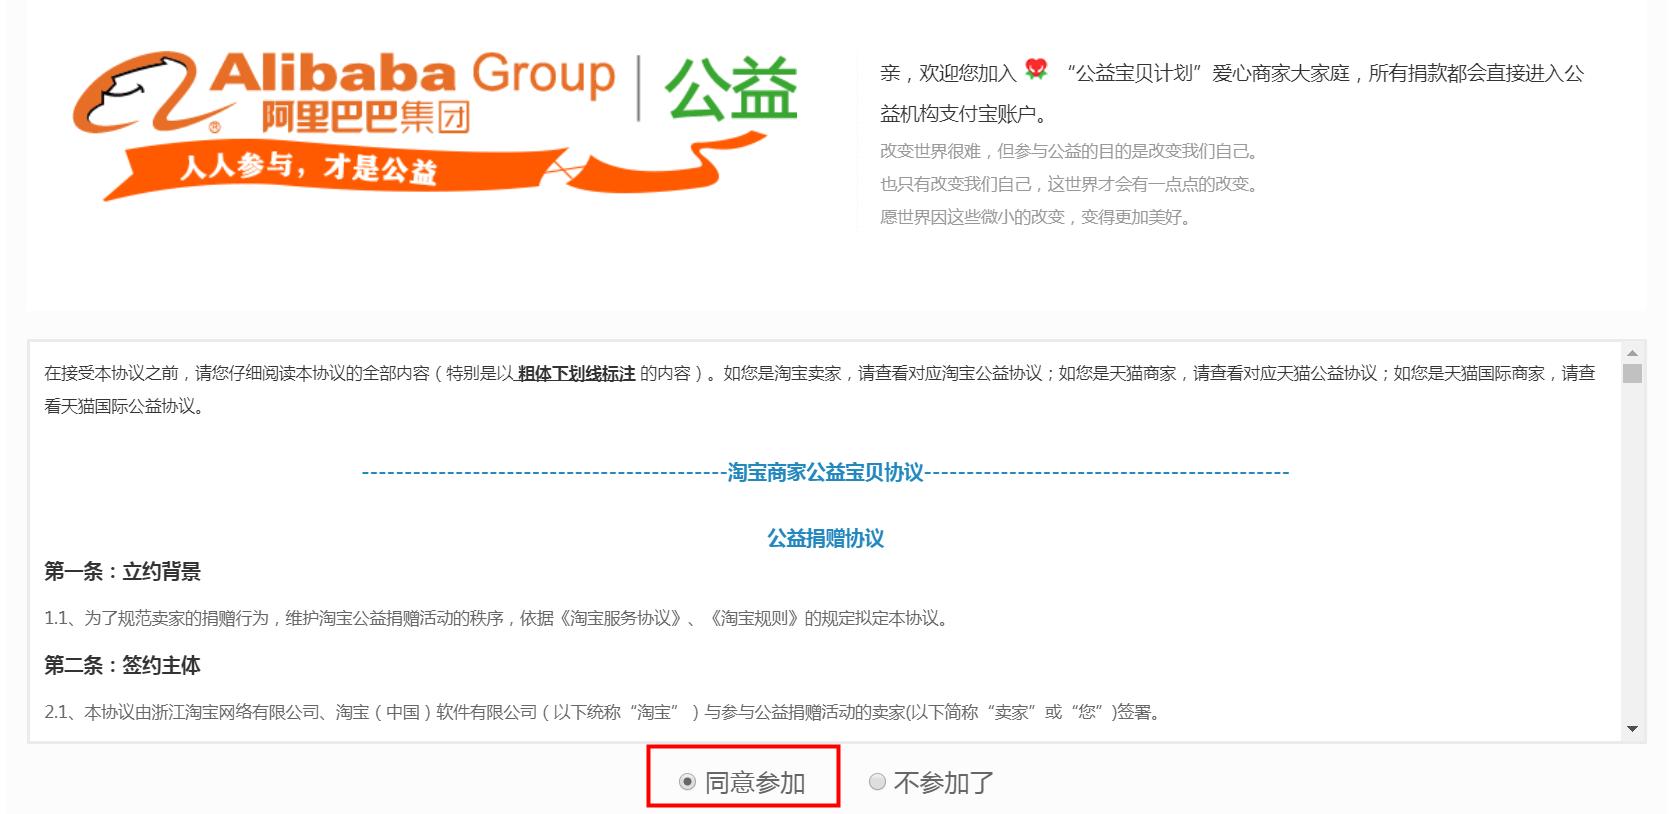Click the red heart icon in welcome text
Image resolution: width=1673 pixels, height=814 pixels.
pyautogui.click(x=1036, y=70)
